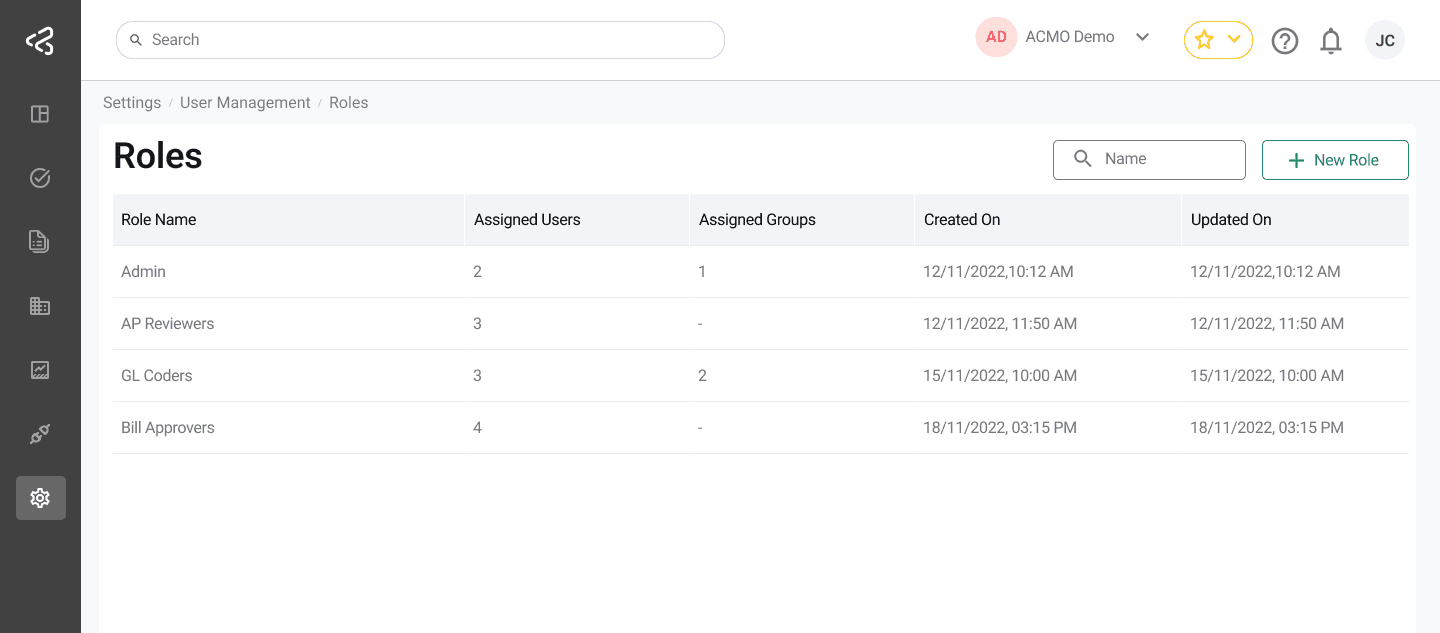1440x633 pixels.
Task: Open the Dashboard panel from the sidebar
Action: point(40,114)
